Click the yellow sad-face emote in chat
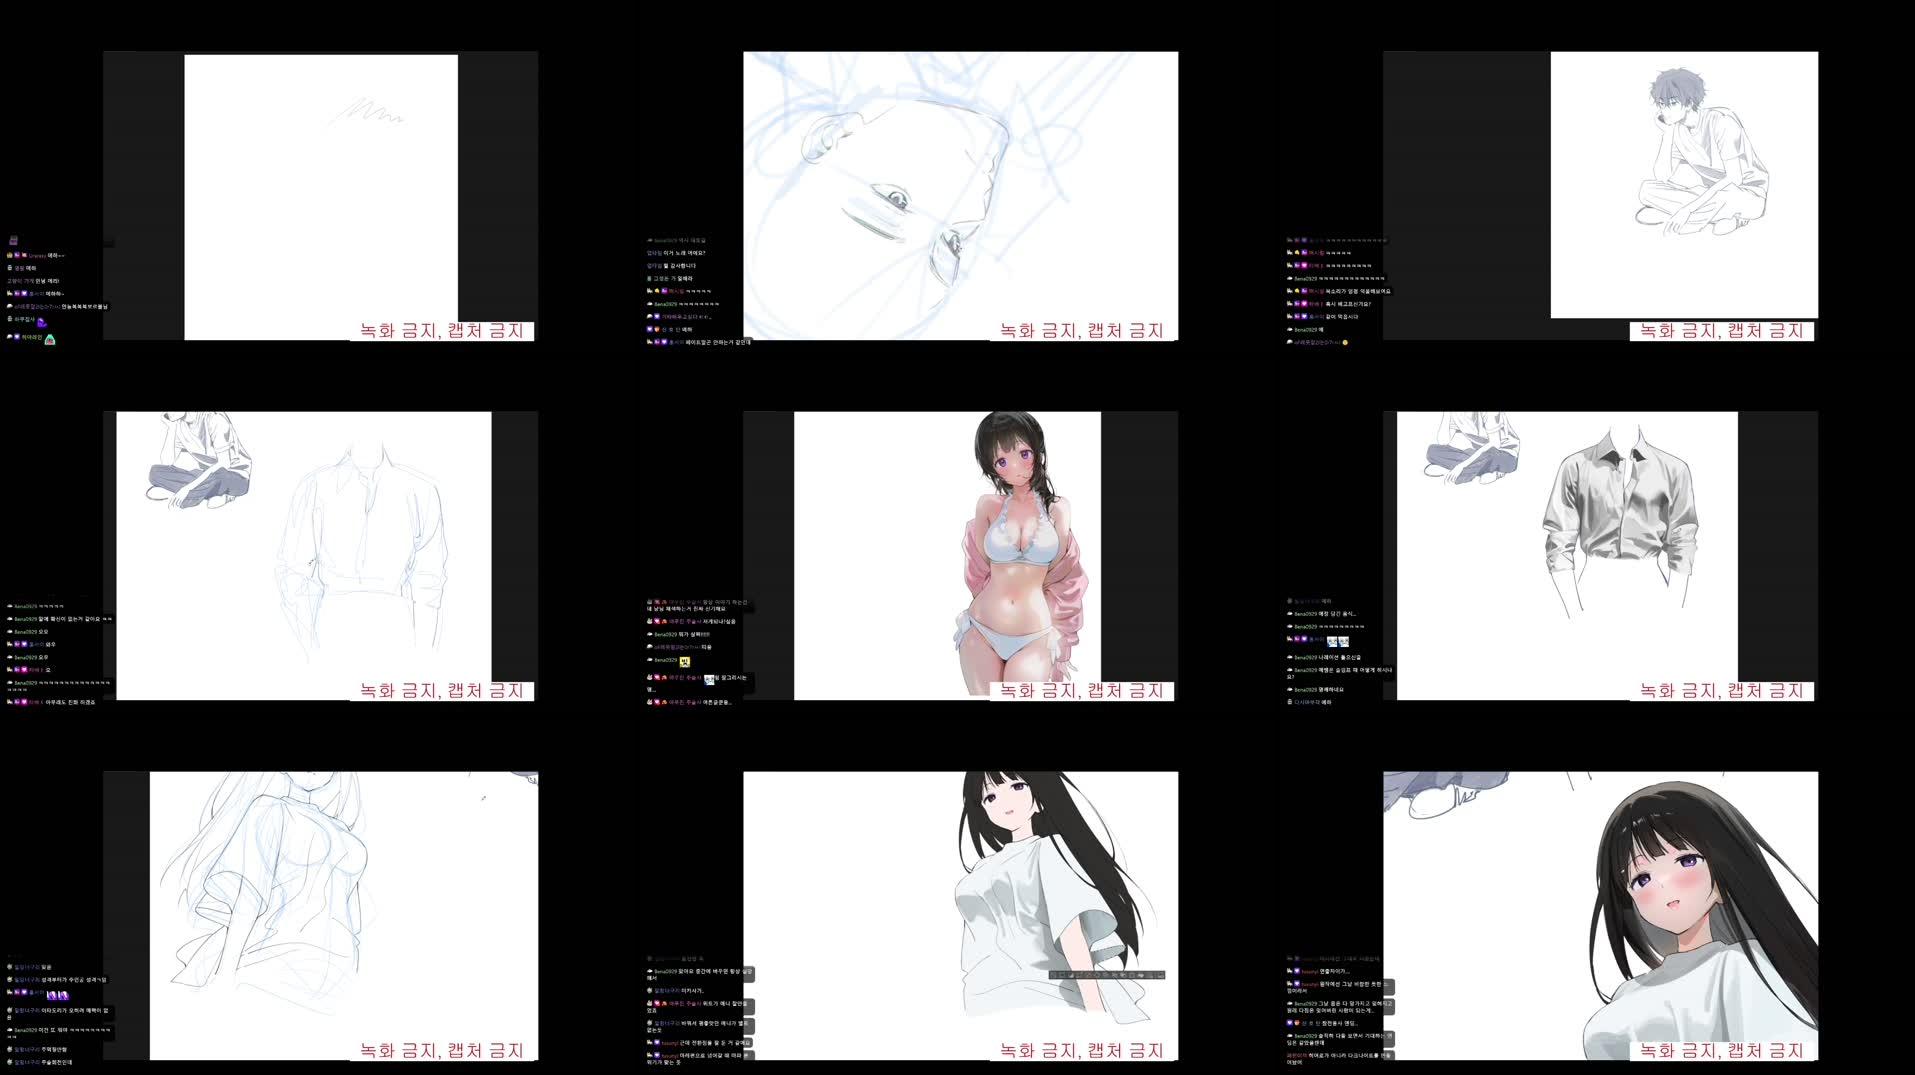 tap(685, 662)
